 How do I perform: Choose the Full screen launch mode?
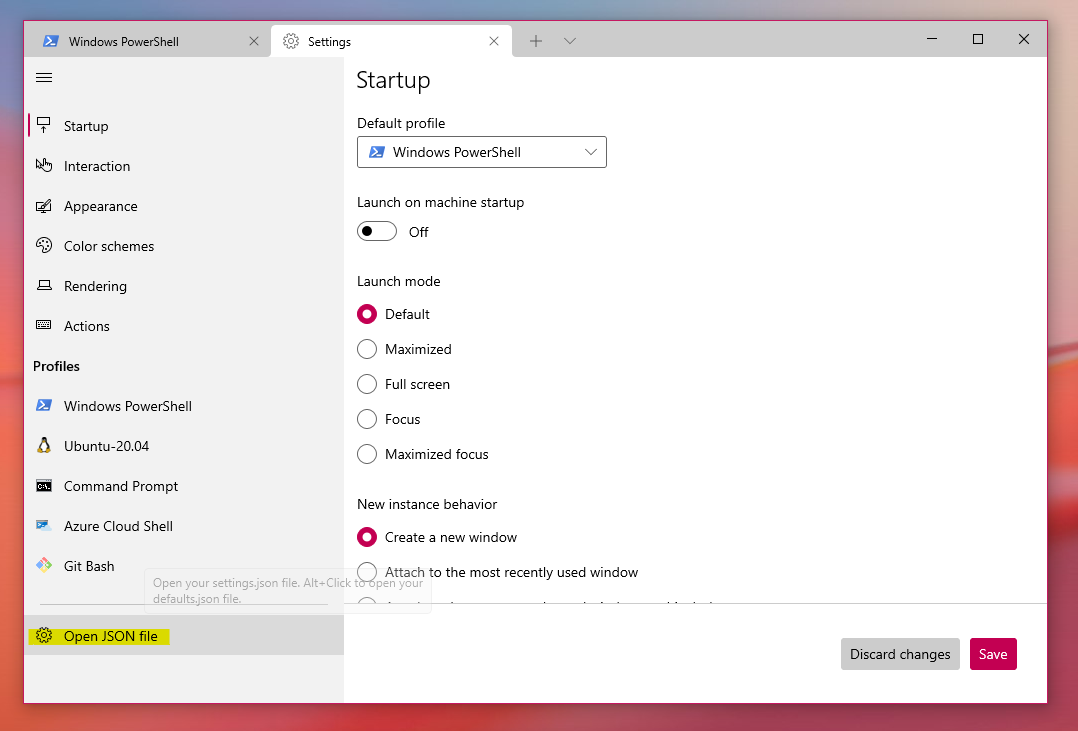coord(367,384)
